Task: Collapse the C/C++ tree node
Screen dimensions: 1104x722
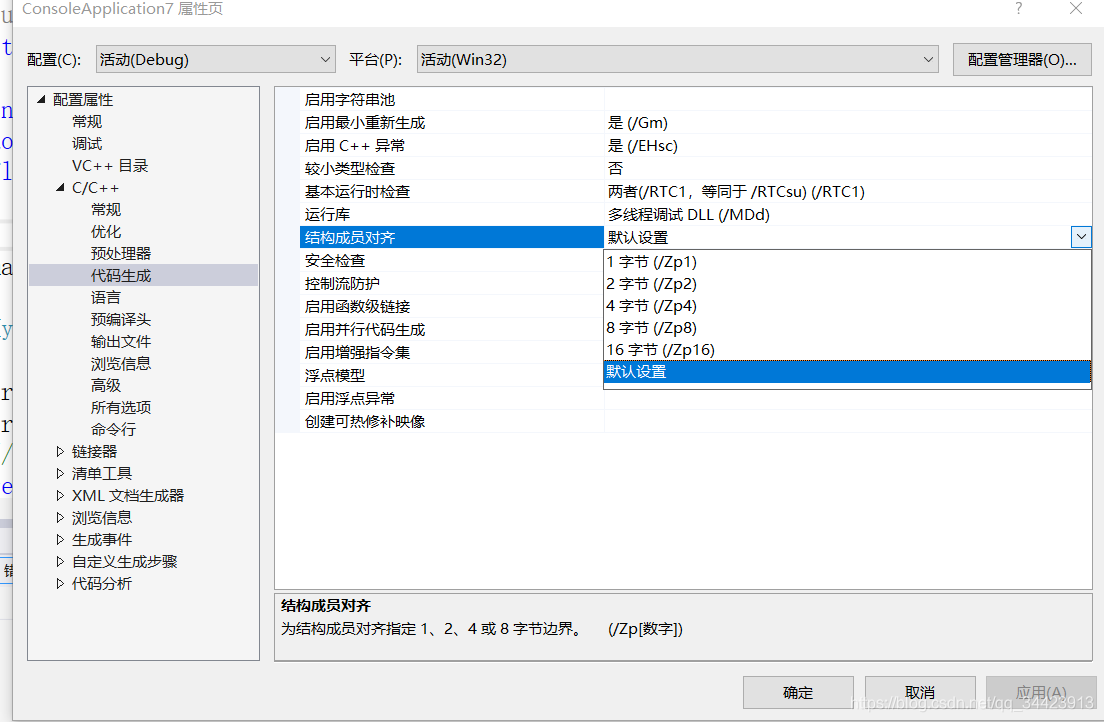Action: tap(60, 187)
